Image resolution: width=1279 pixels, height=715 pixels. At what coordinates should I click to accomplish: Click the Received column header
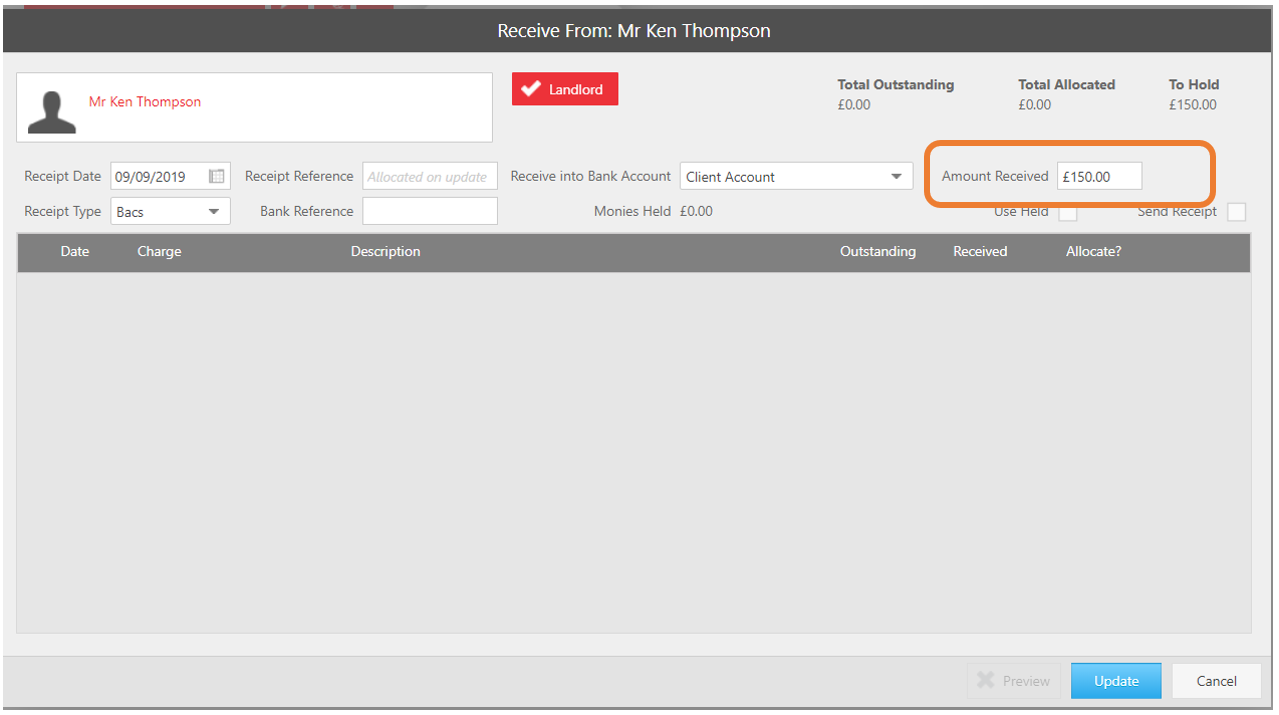pyautogui.click(x=980, y=252)
